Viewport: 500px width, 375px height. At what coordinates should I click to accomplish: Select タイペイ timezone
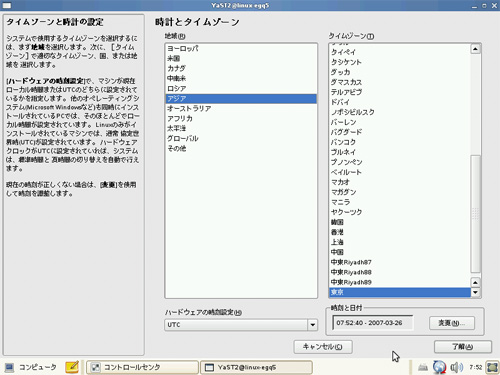click(400, 52)
